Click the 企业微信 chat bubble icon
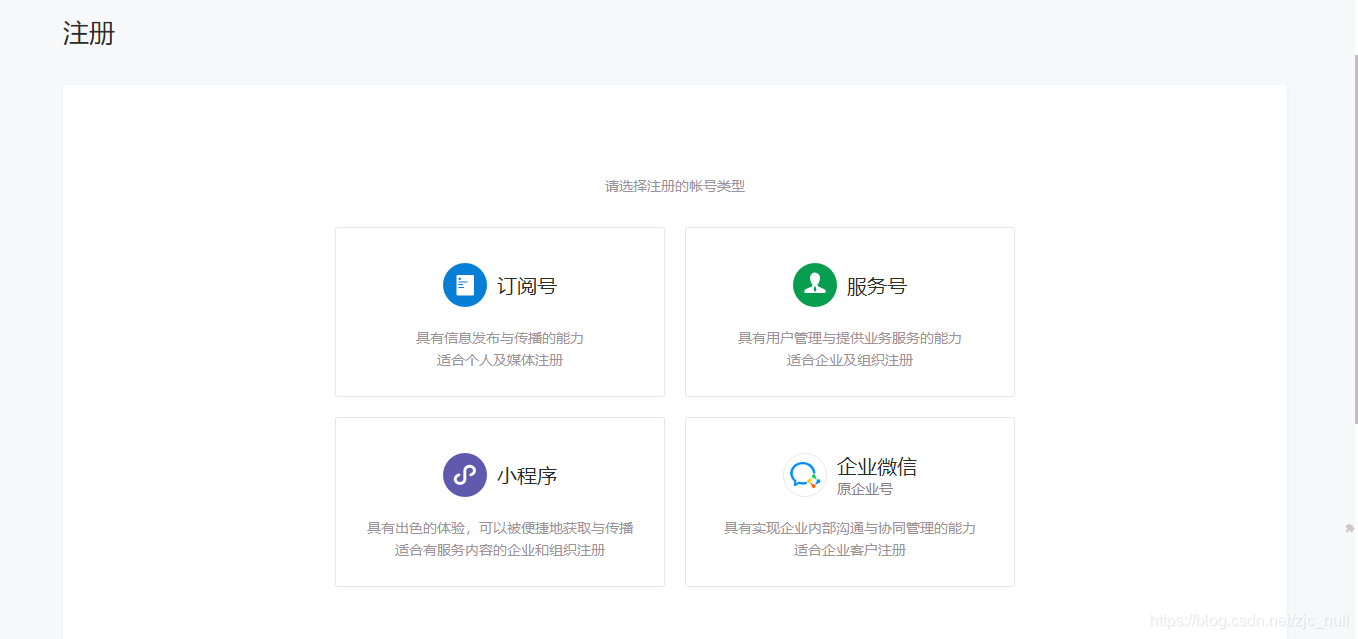Viewport: 1358px width, 639px height. (x=805, y=475)
